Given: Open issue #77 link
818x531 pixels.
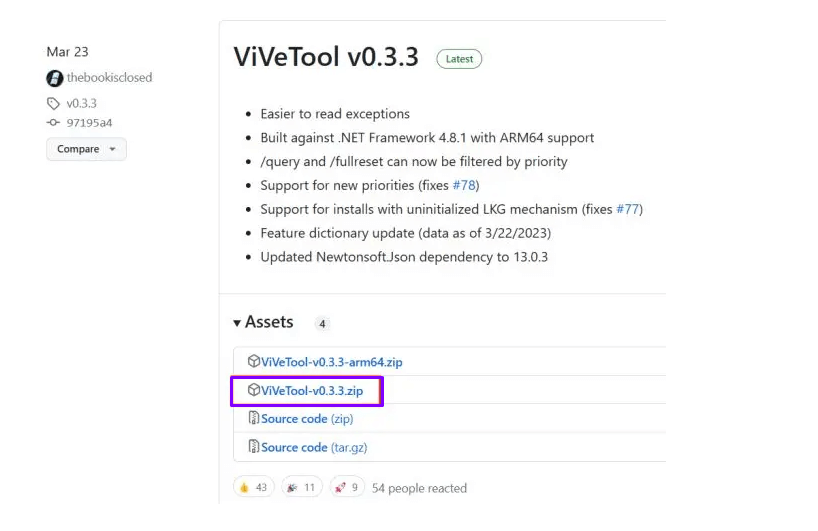Looking at the screenshot, I should click(628, 209).
